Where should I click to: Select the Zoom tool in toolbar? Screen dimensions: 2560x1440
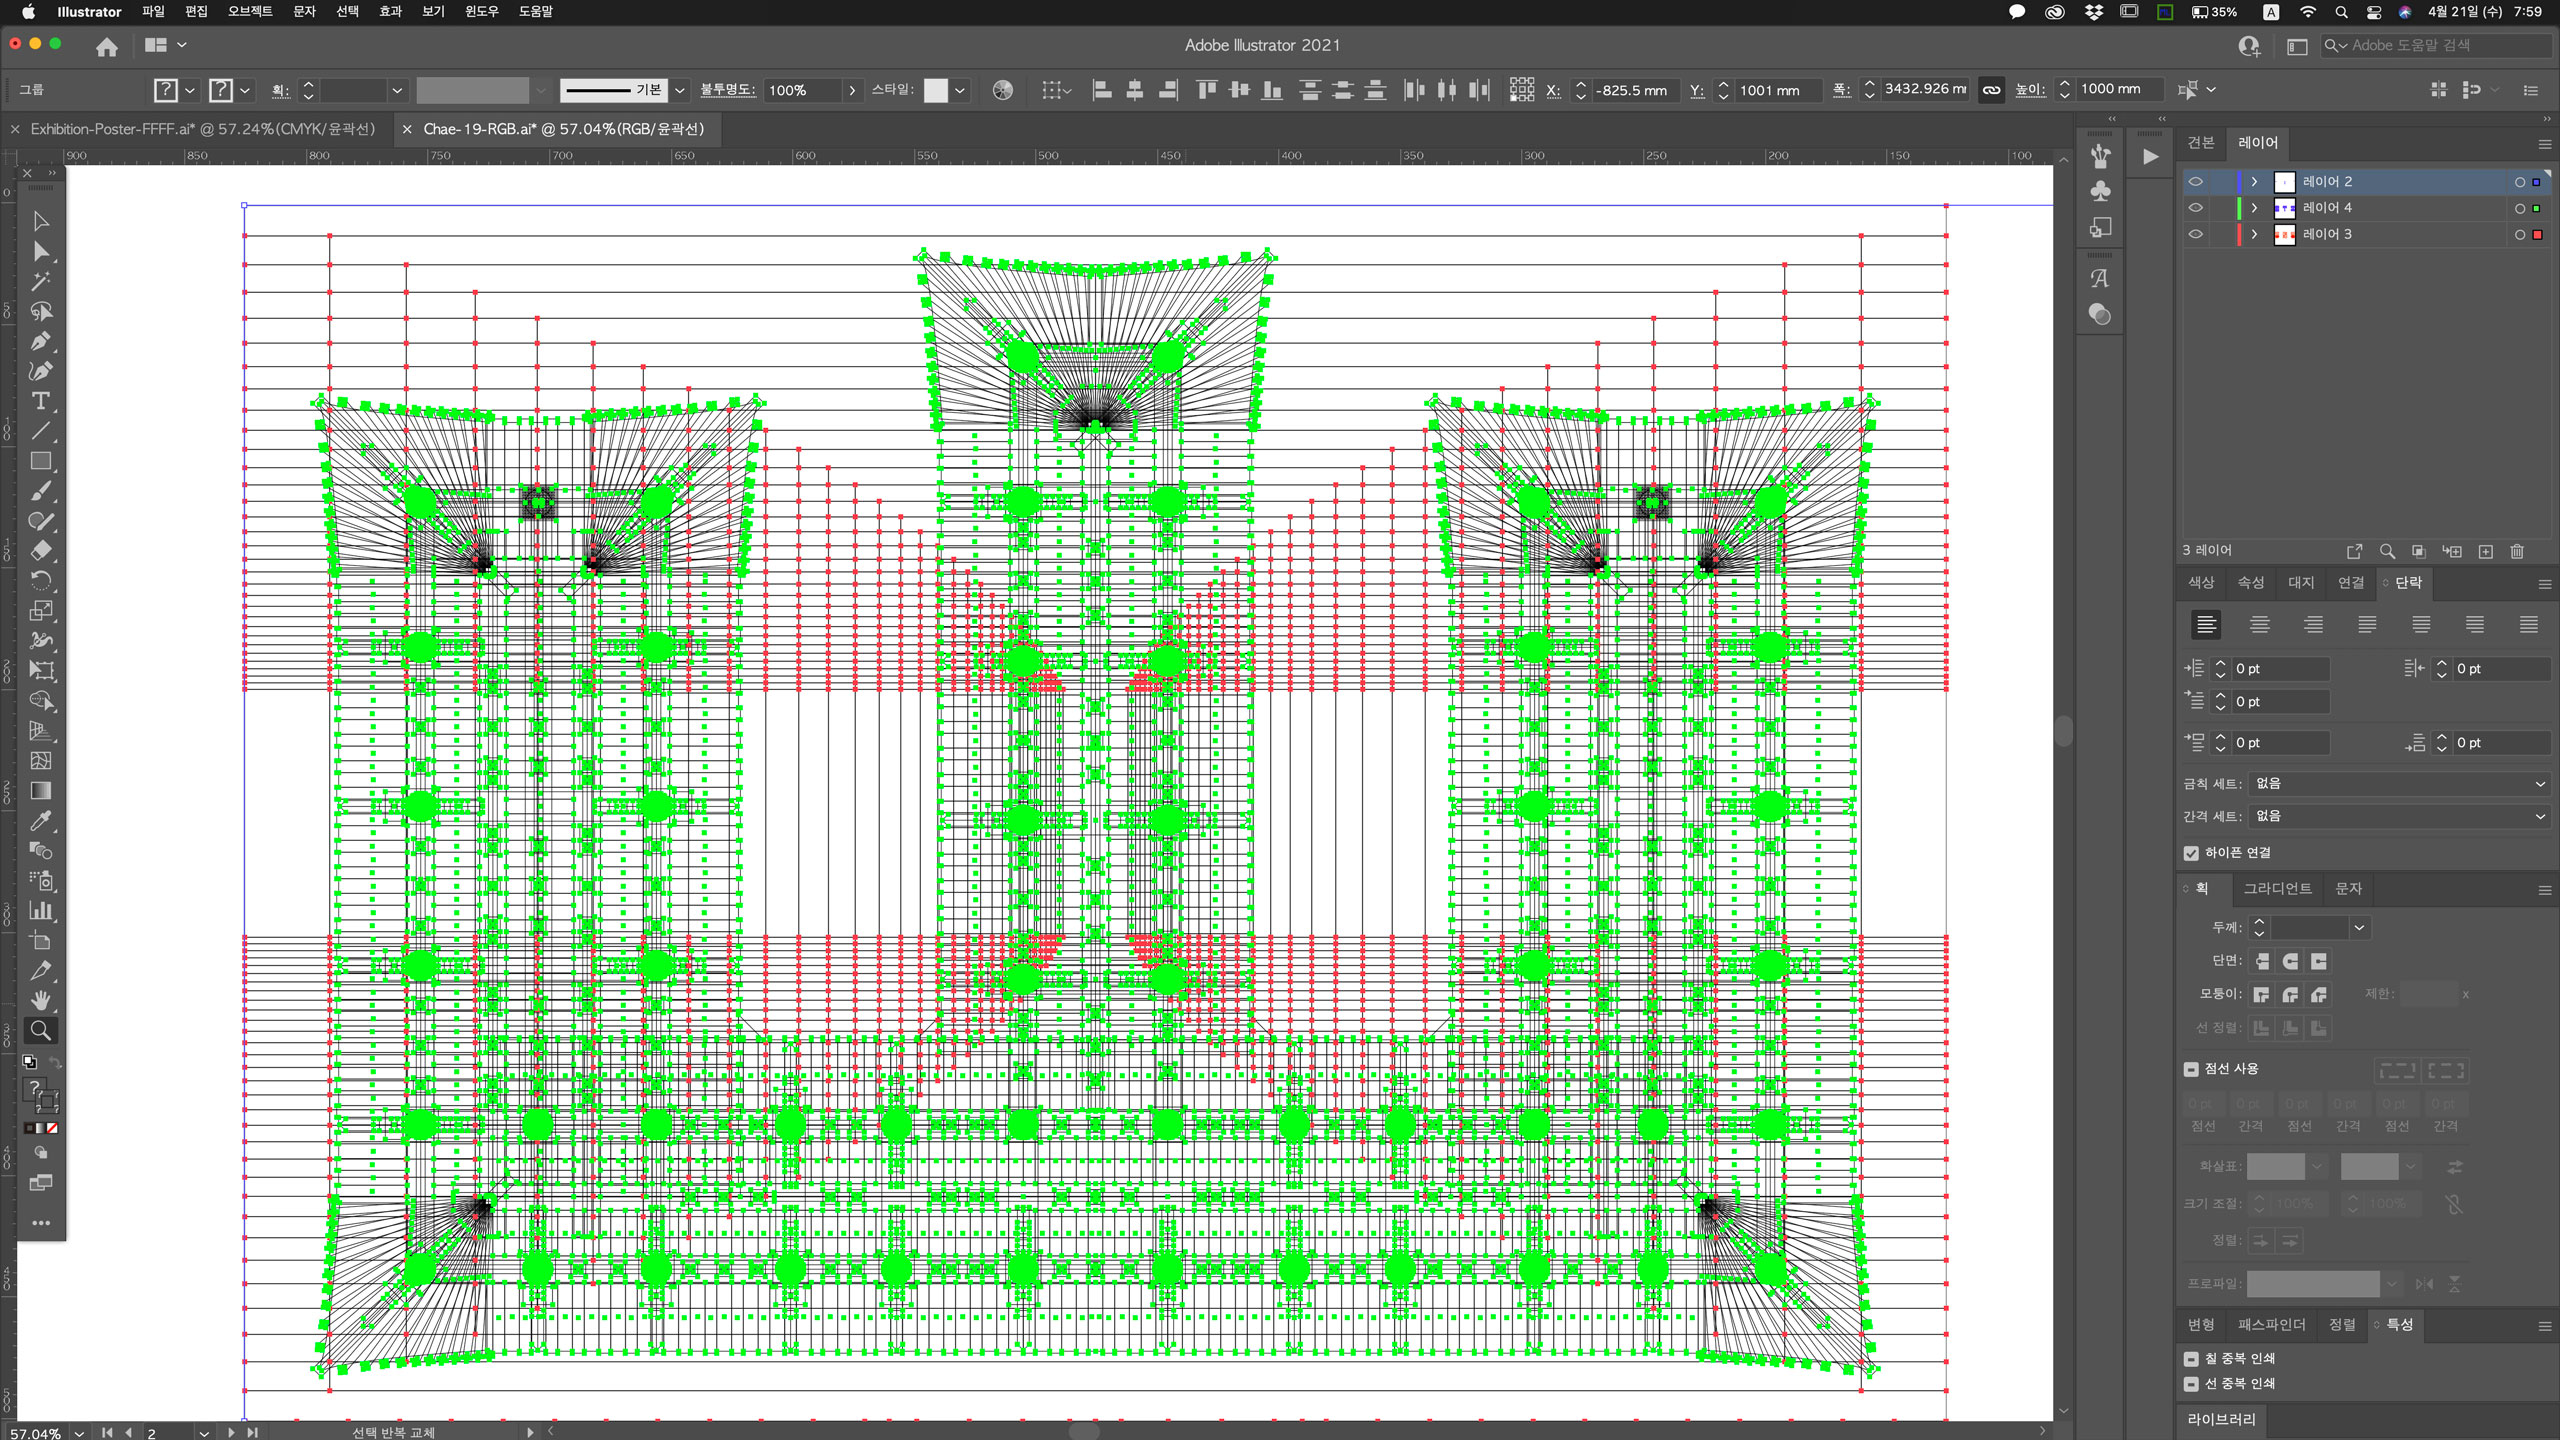coord(40,1030)
